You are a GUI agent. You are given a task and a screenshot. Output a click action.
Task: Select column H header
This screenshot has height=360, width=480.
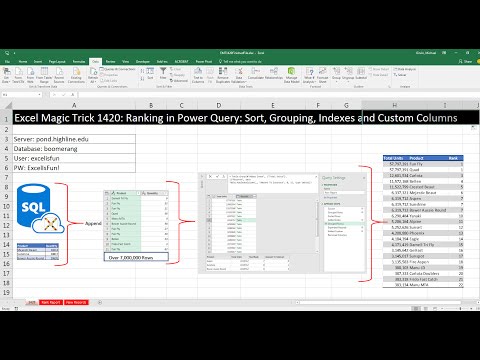pyautogui.click(x=394, y=105)
